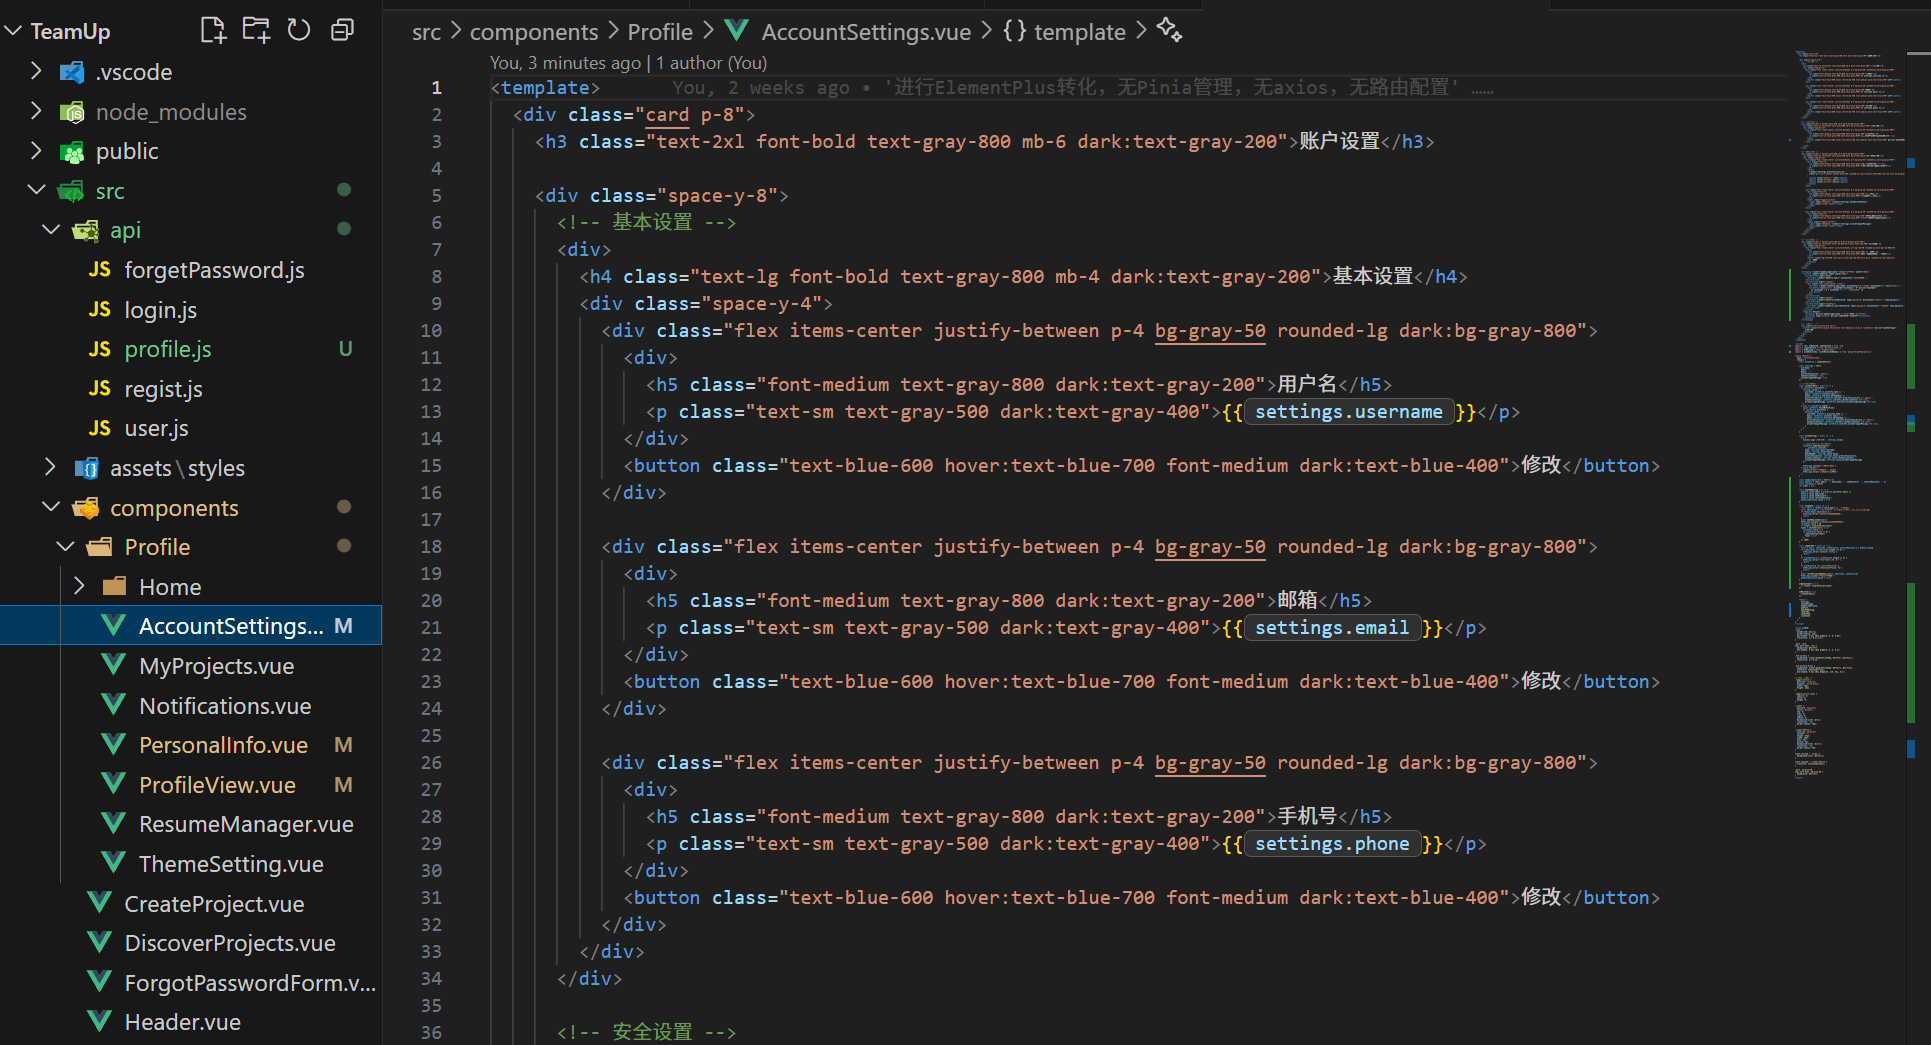Open PersonalInfo.vue file

[223, 745]
